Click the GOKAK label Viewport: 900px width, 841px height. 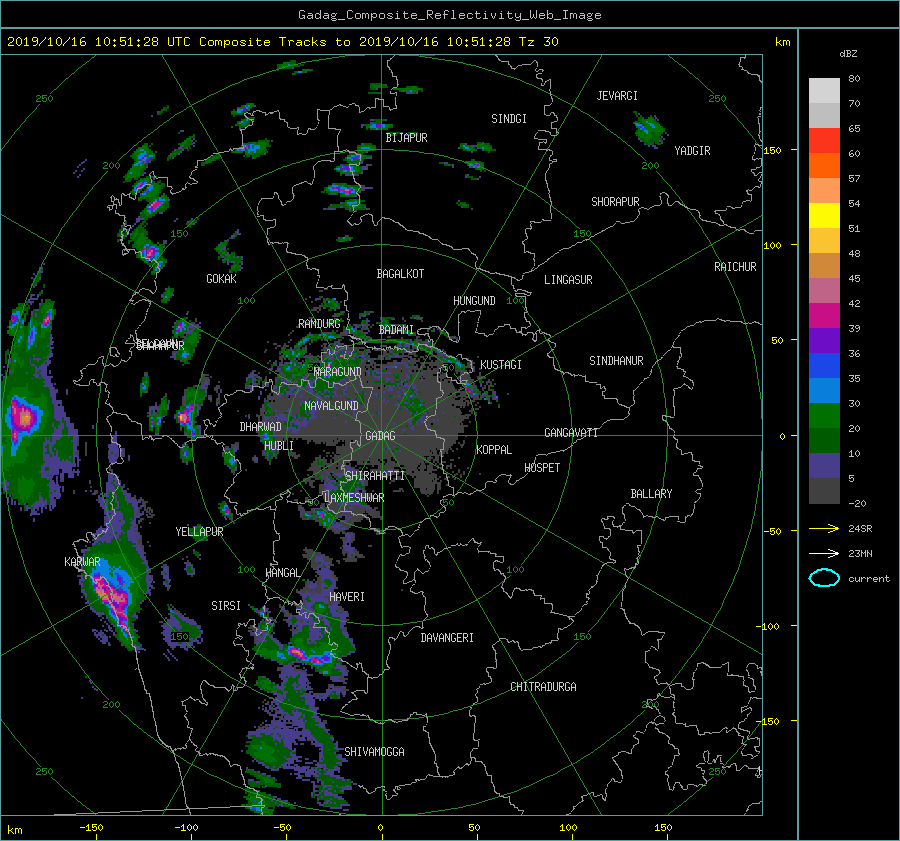222,279
